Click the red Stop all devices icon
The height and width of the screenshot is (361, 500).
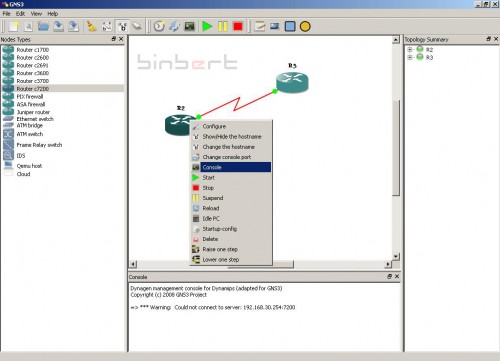[238, 26]
